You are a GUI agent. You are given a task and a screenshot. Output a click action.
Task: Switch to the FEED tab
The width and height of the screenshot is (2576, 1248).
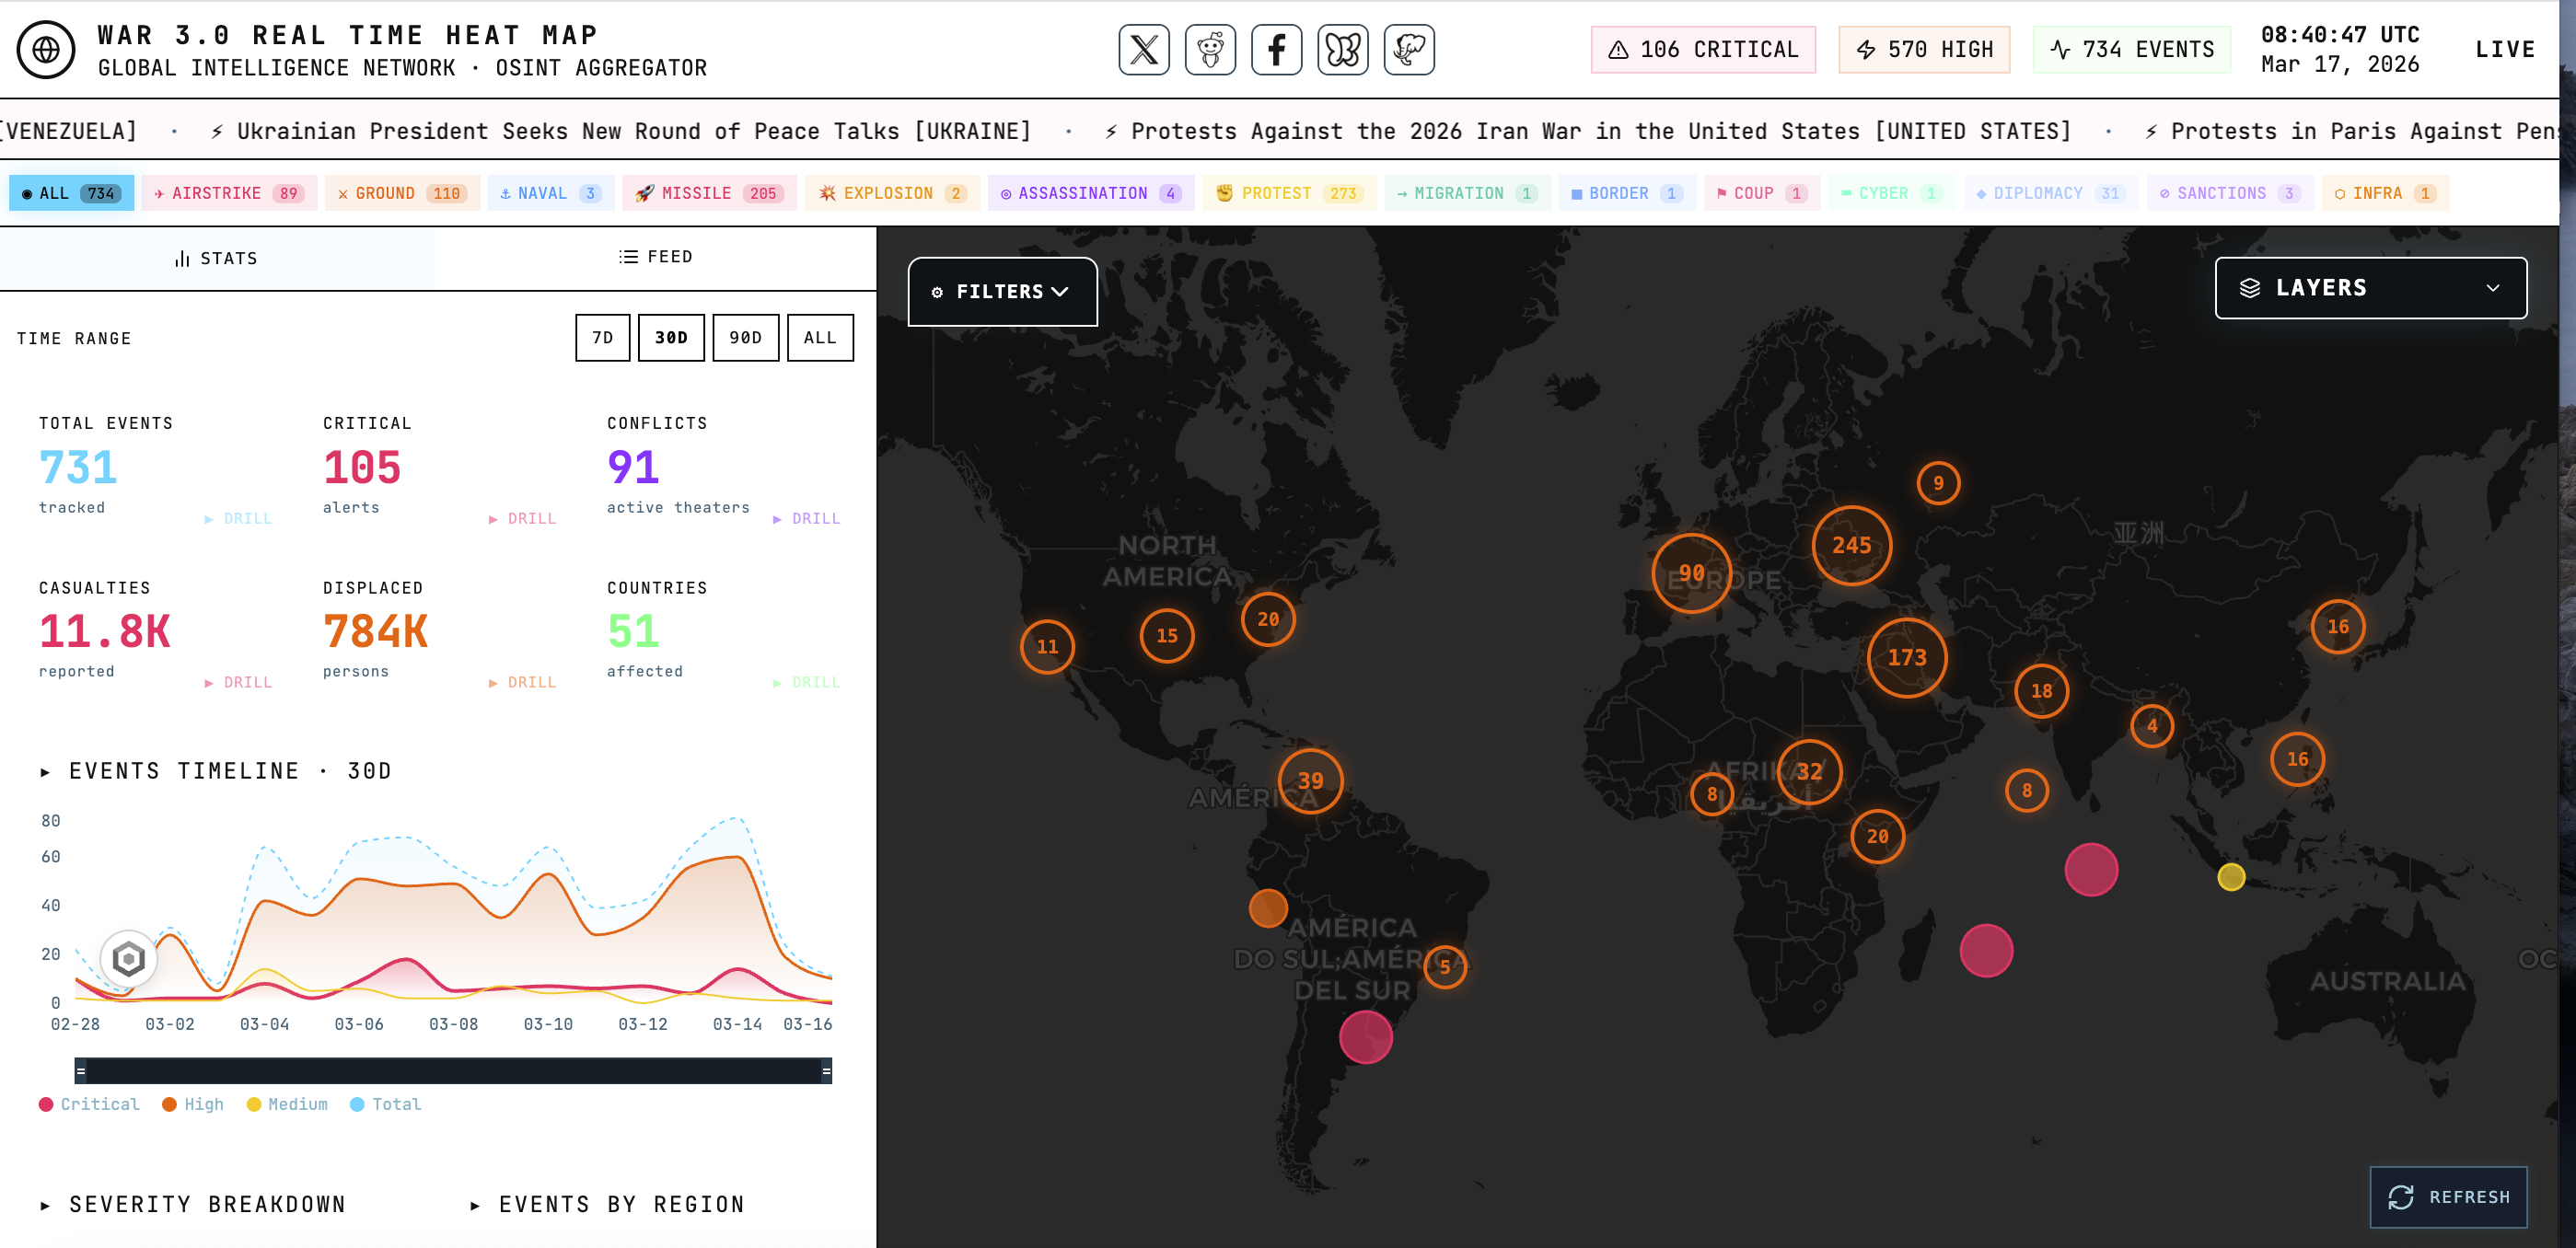pos(655,257)
